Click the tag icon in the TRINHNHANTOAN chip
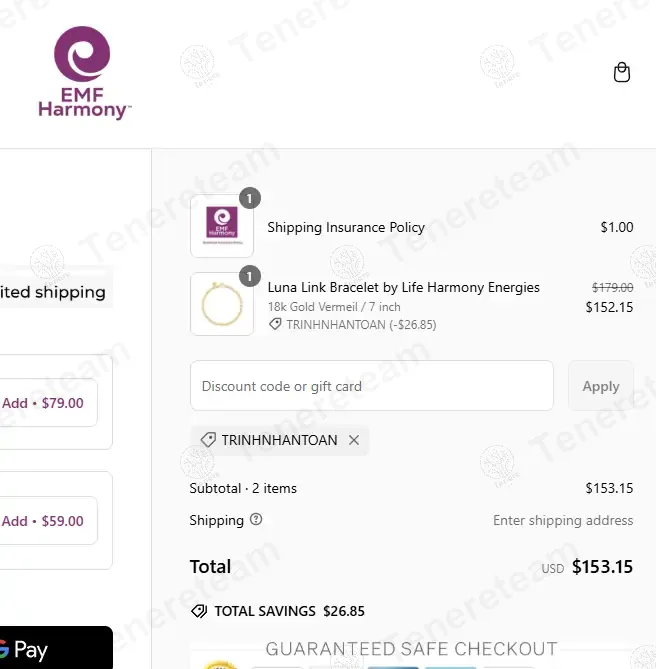 (x=208, y=440)
